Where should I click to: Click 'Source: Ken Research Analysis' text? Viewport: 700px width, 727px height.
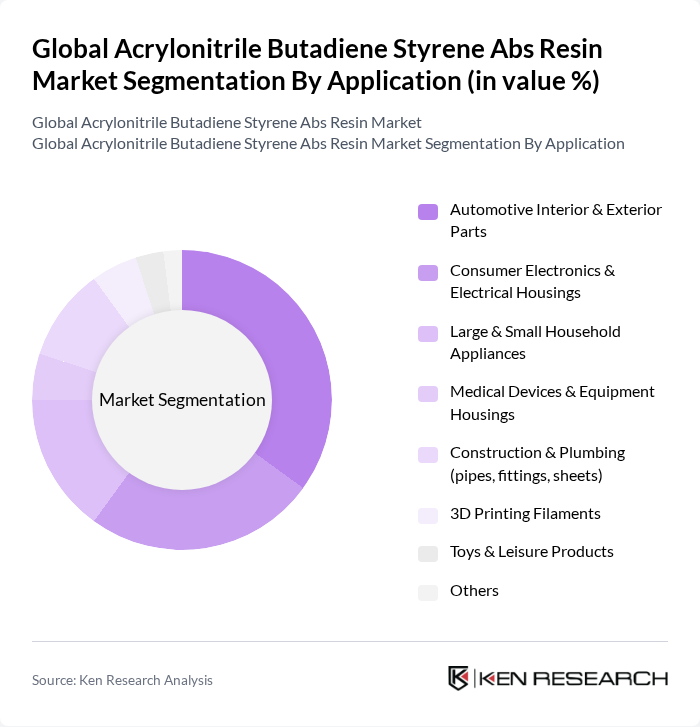pyautogui.click(x=122, y=680)
